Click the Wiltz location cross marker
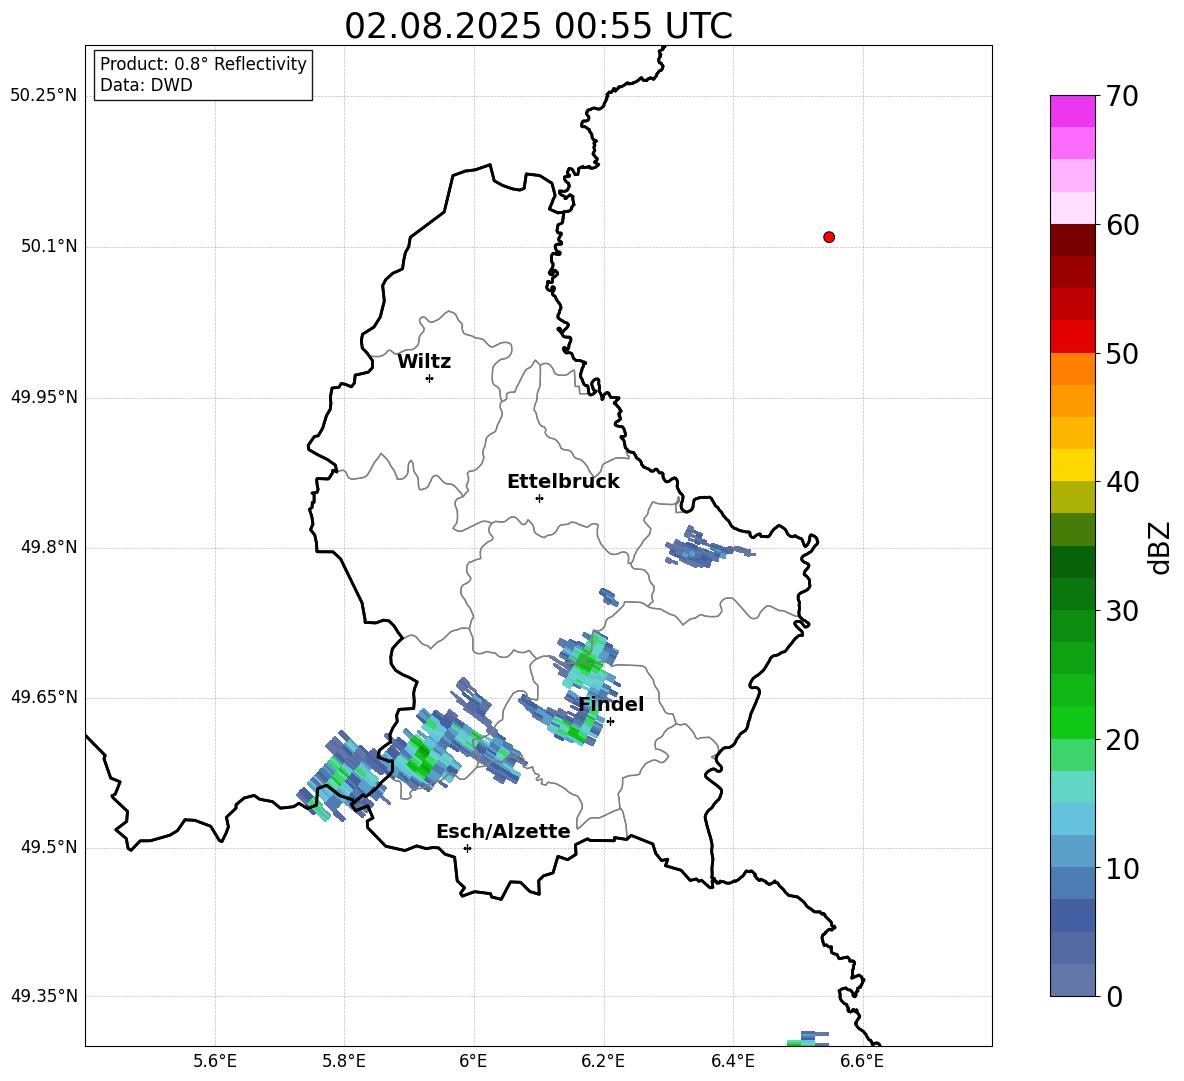The image size is (1184, 1081). 429,378
